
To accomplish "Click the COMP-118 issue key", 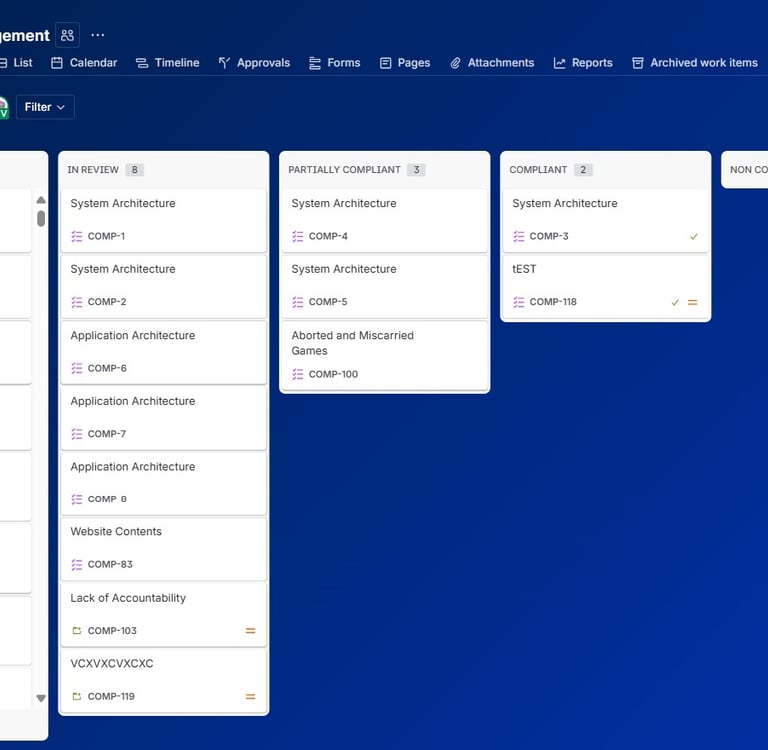I will tap(553, 302).
